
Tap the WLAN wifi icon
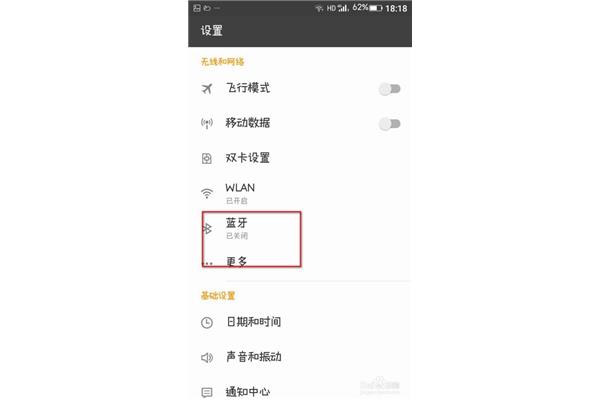point(207,193)
